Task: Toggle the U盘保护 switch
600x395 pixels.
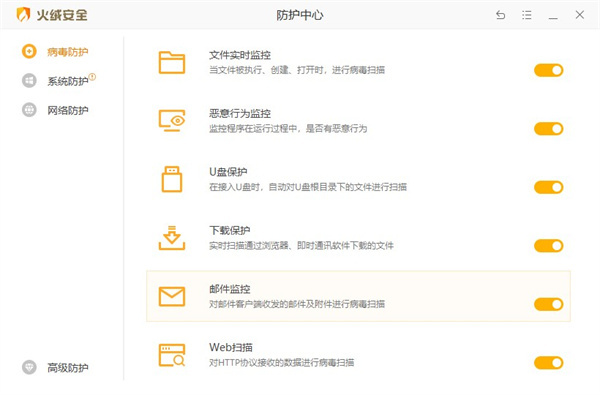Action: coord(549,187)
